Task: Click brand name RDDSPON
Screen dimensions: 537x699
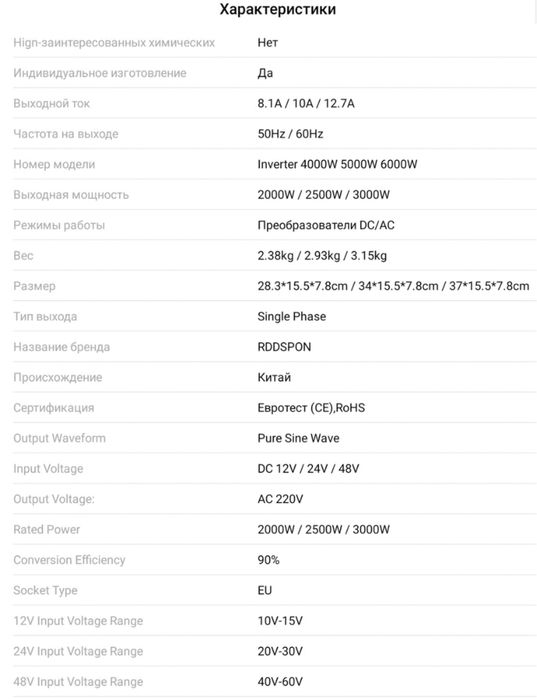Action: (284, 347)
